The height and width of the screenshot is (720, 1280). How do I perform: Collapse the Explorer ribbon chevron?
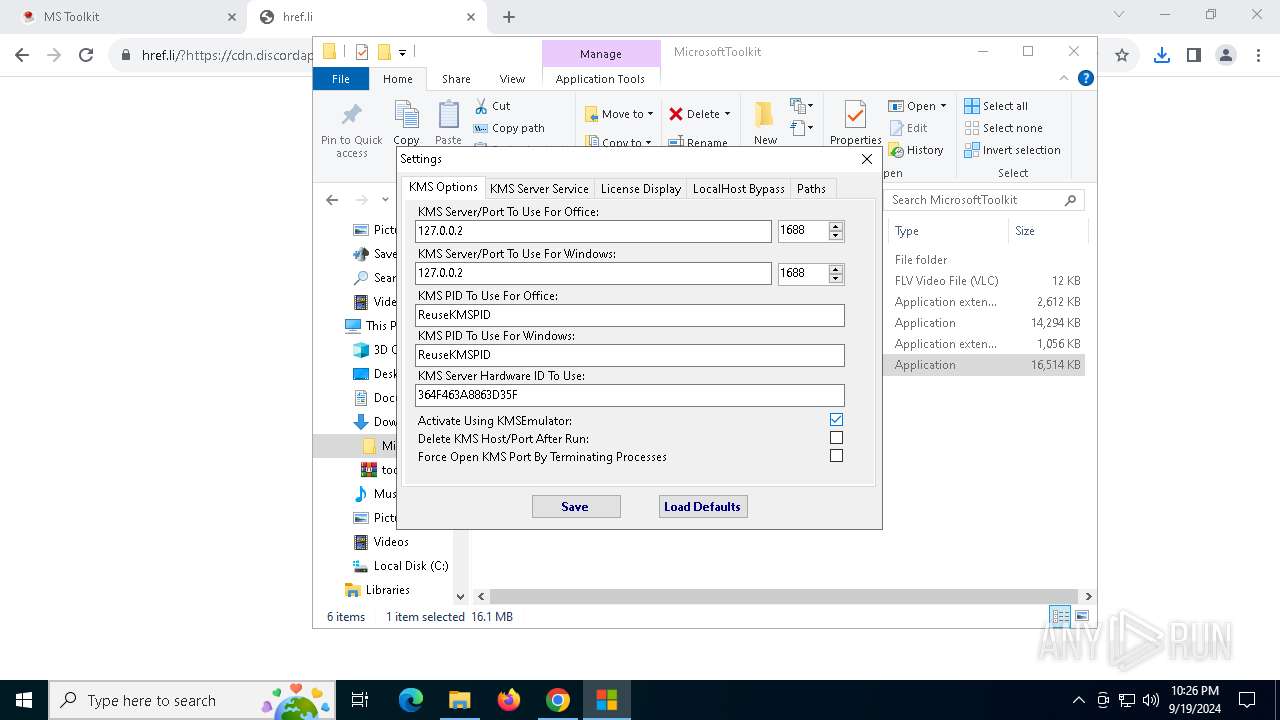coord(1065,78)
